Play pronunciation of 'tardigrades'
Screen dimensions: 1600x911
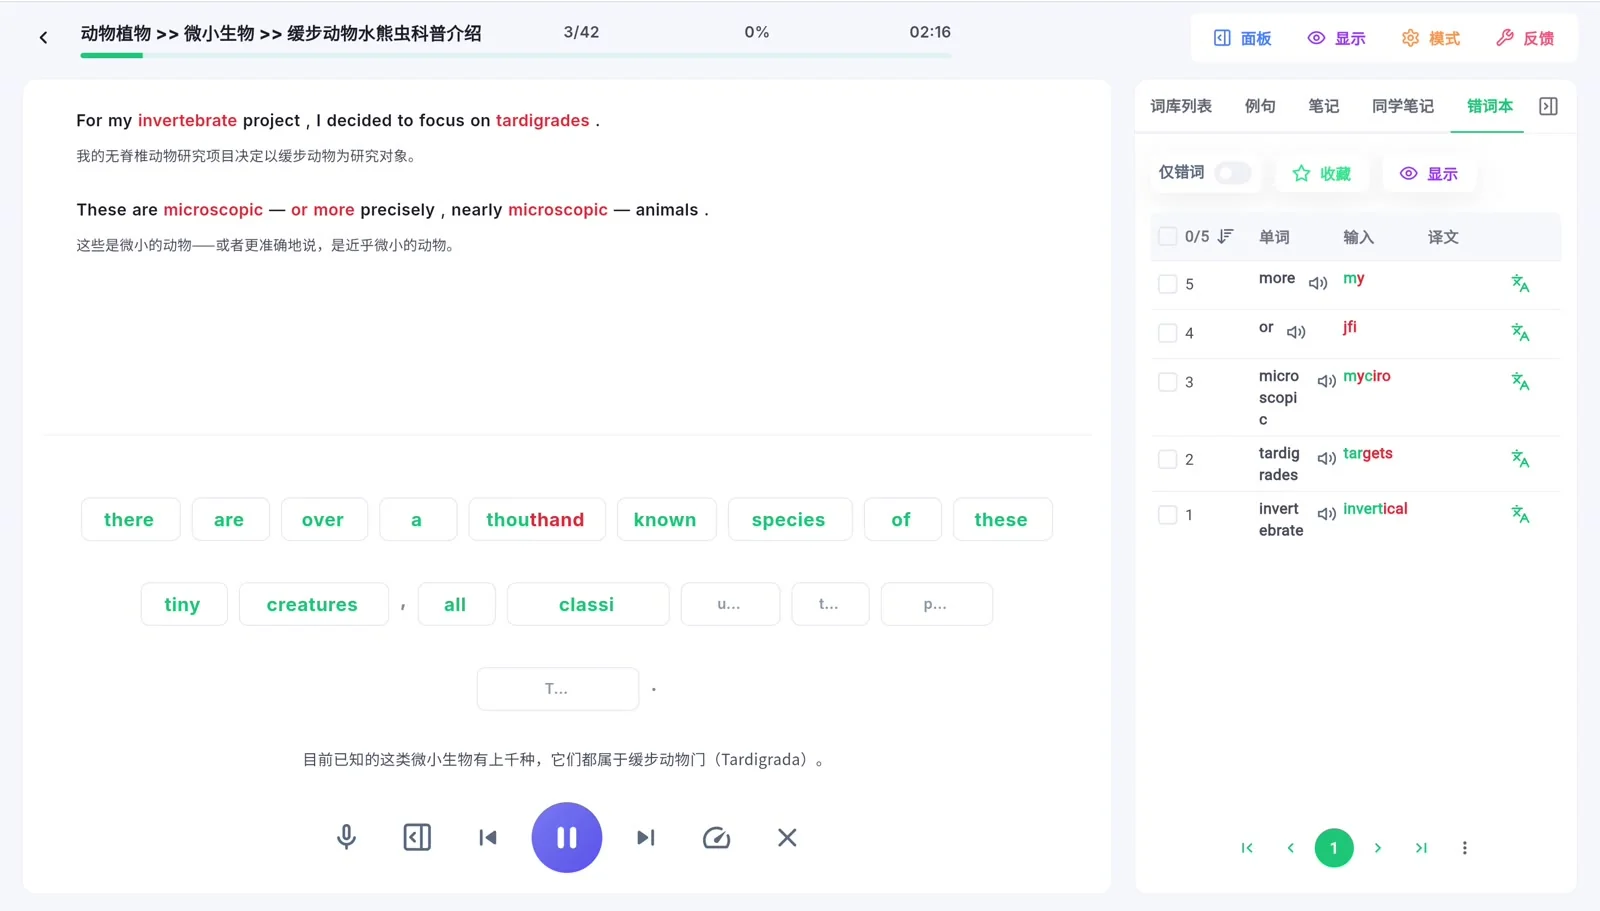tap(1327, 459)
